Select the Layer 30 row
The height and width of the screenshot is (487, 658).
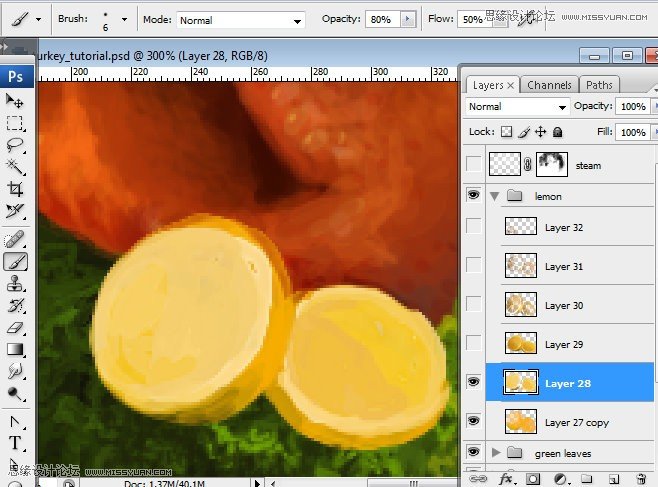click(x=570, y=305)
